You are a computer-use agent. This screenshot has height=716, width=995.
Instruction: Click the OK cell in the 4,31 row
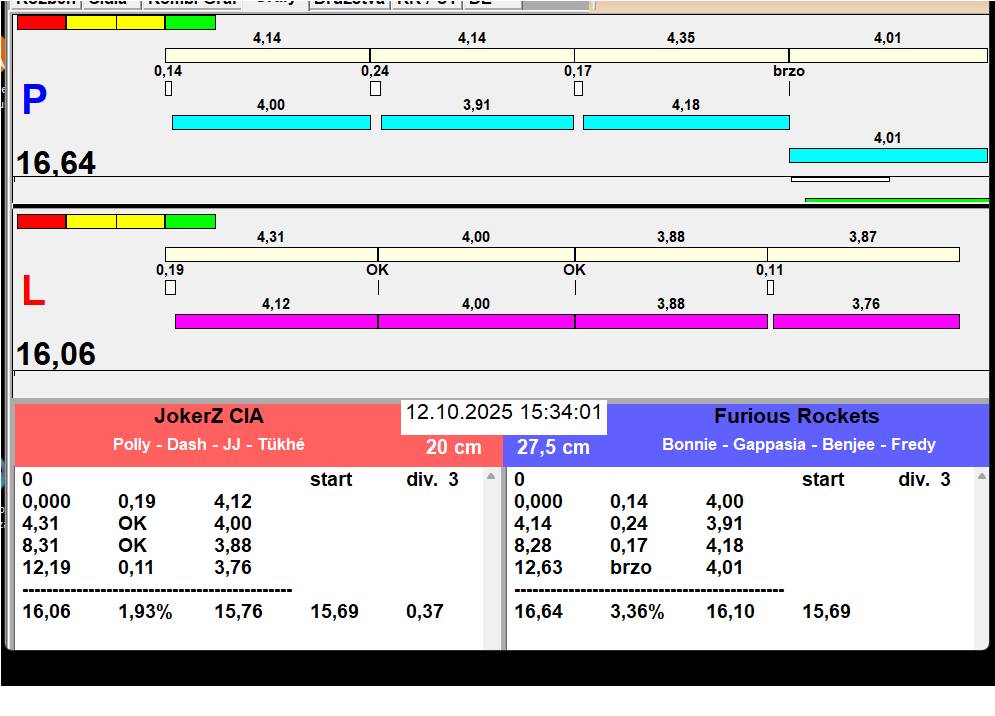tap(132, 524)
